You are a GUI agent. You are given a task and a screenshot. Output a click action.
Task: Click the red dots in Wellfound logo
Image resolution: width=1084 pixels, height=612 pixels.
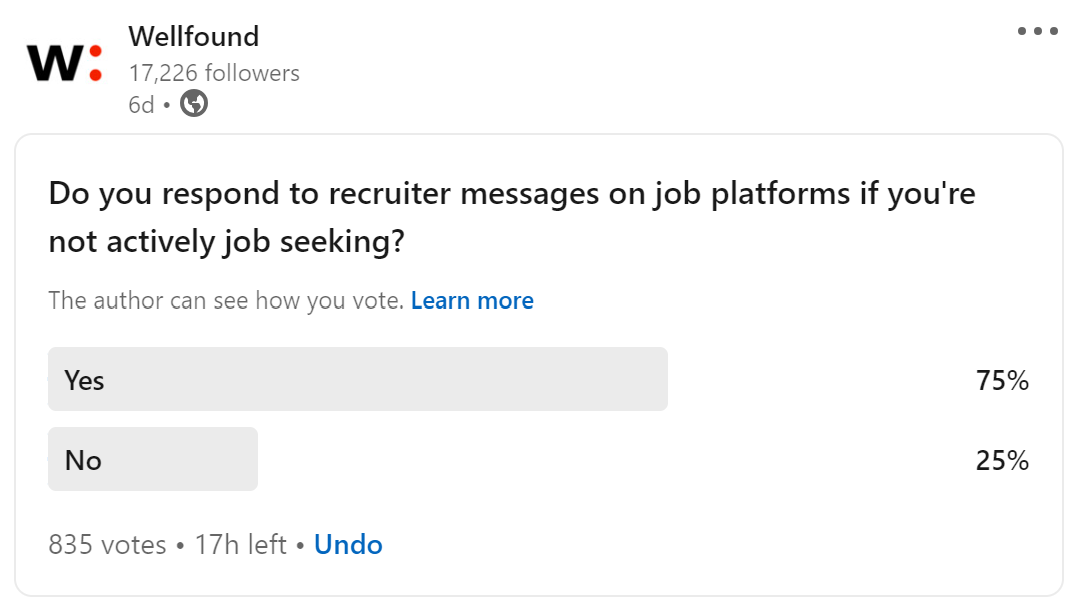coord(95,62)
